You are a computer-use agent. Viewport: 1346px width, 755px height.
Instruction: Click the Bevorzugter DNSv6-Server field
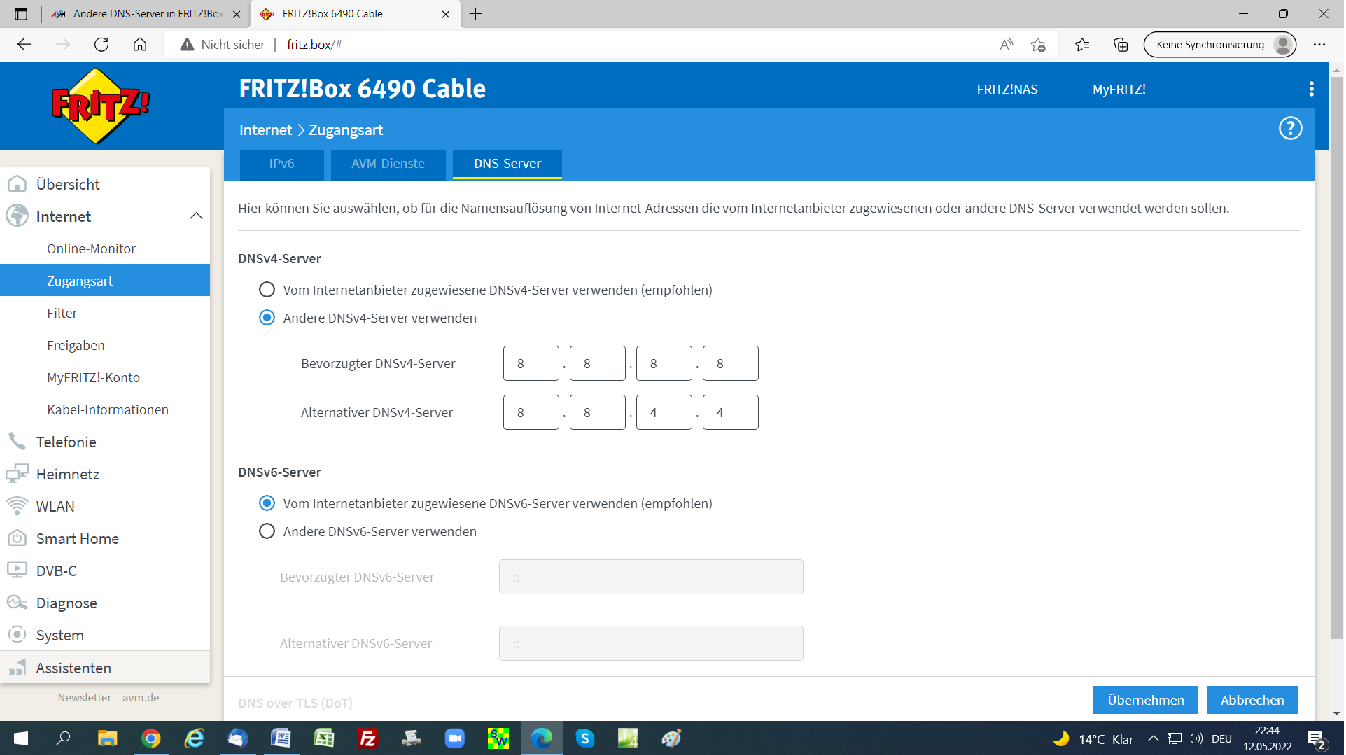[x=651, y=577]
